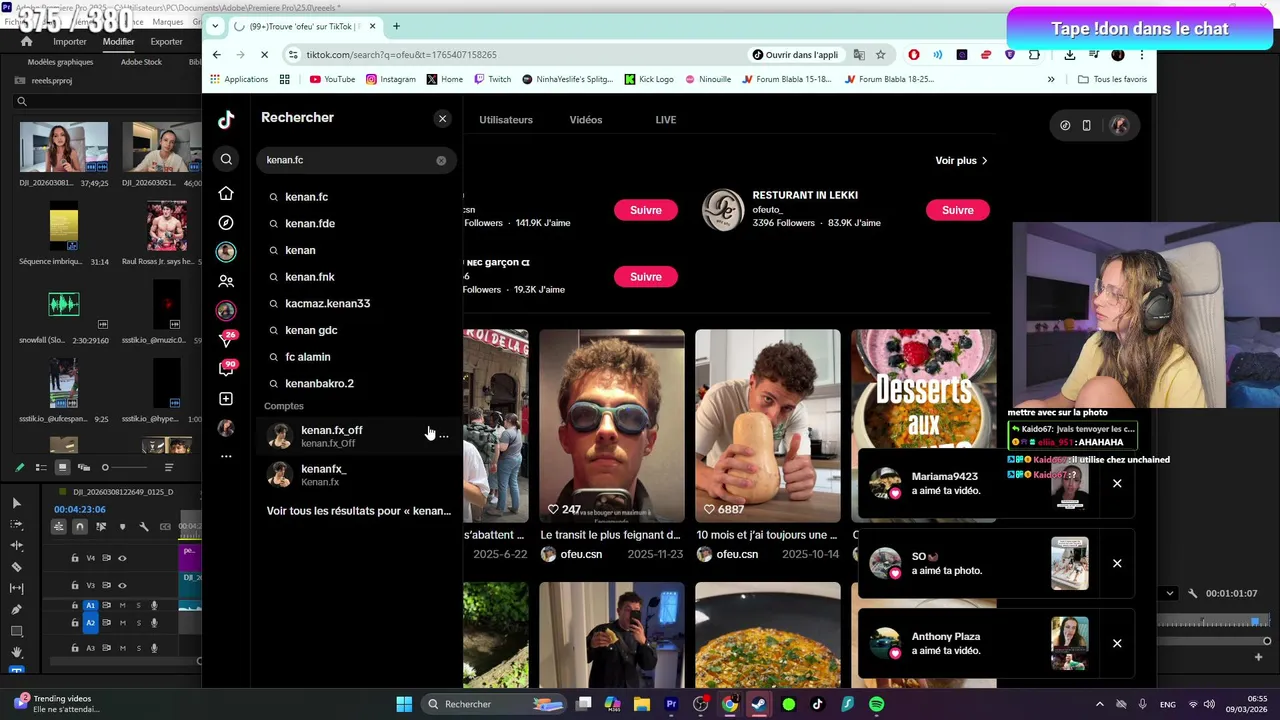Toggle V3 track eye visibility

pos(122,585)
